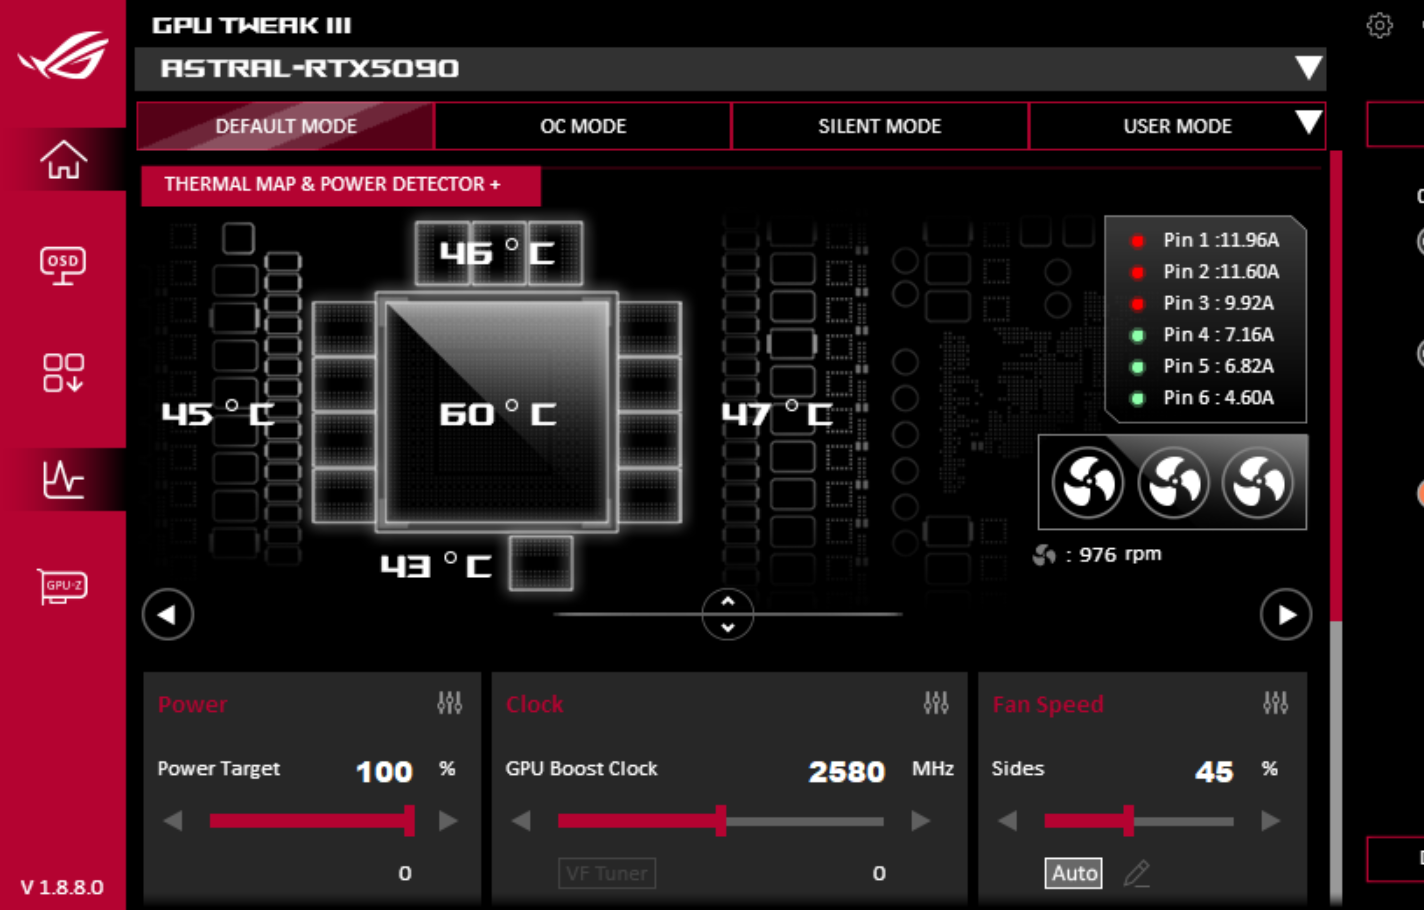
Task: Edit fan curve with pencil icon
Action: 1137,873
